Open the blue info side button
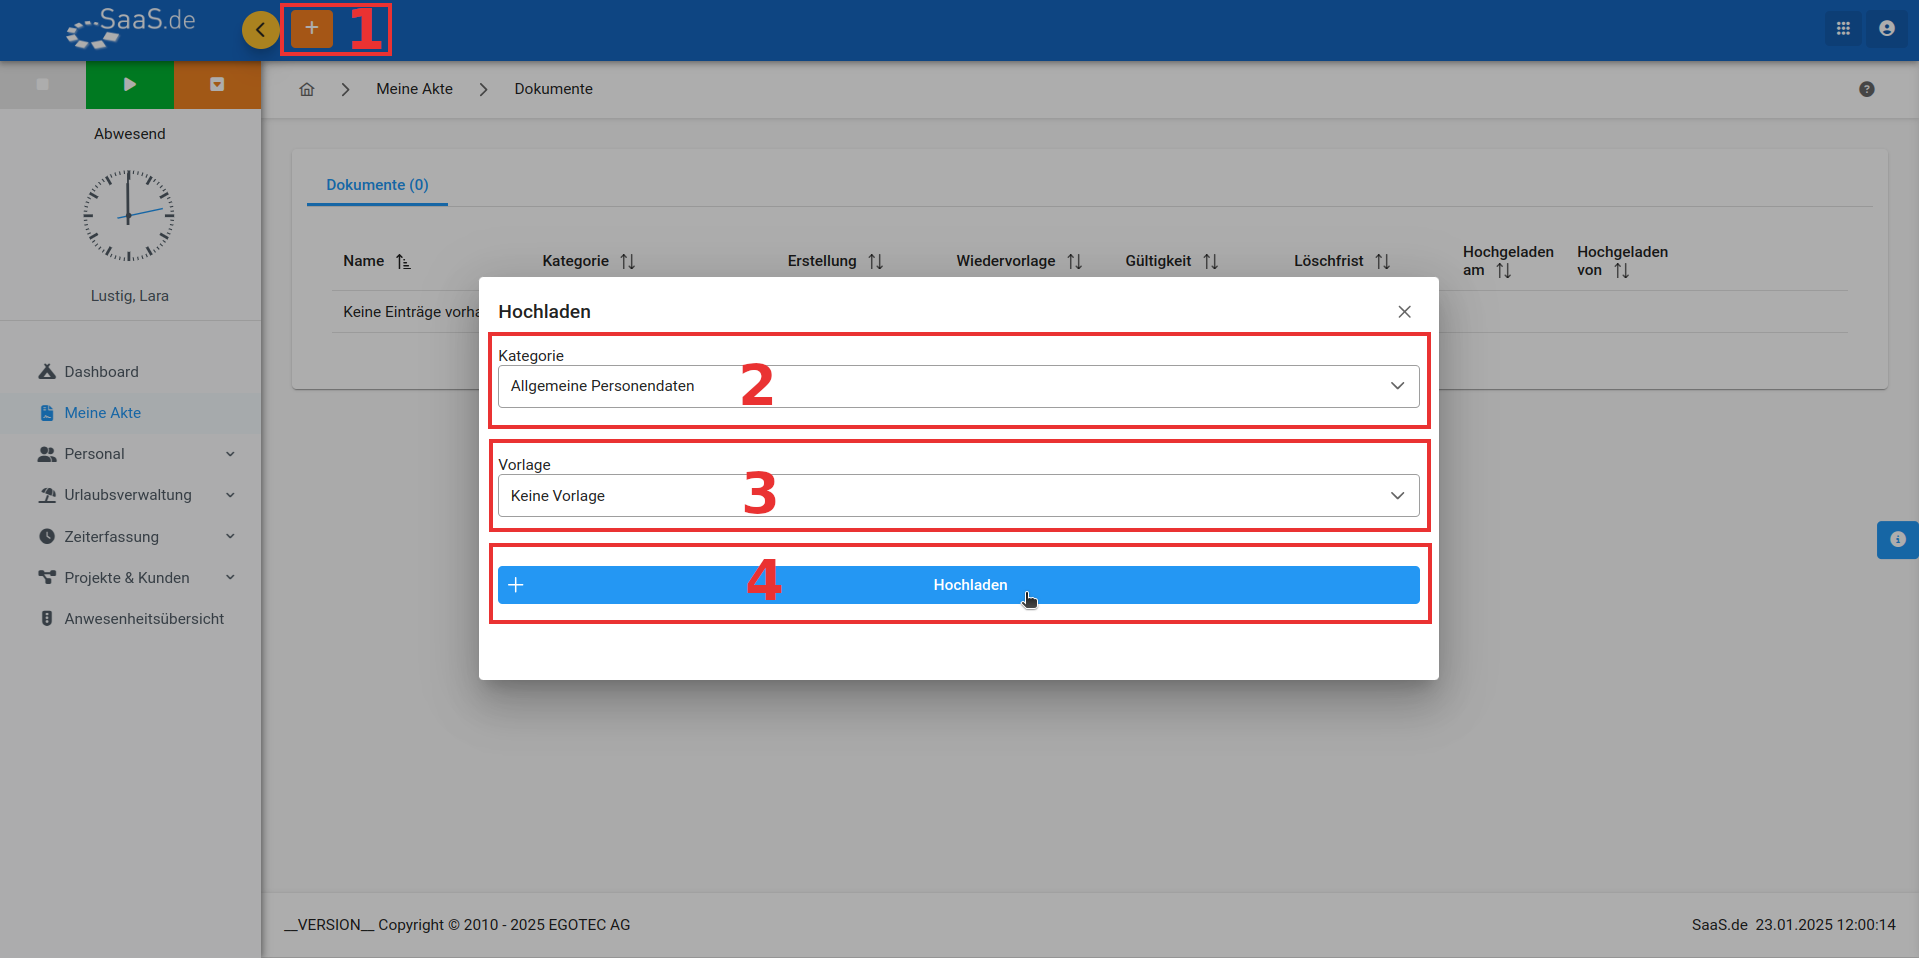Image resolution: width=1919 pixels, height=962 pixels. coord(1897,540)
